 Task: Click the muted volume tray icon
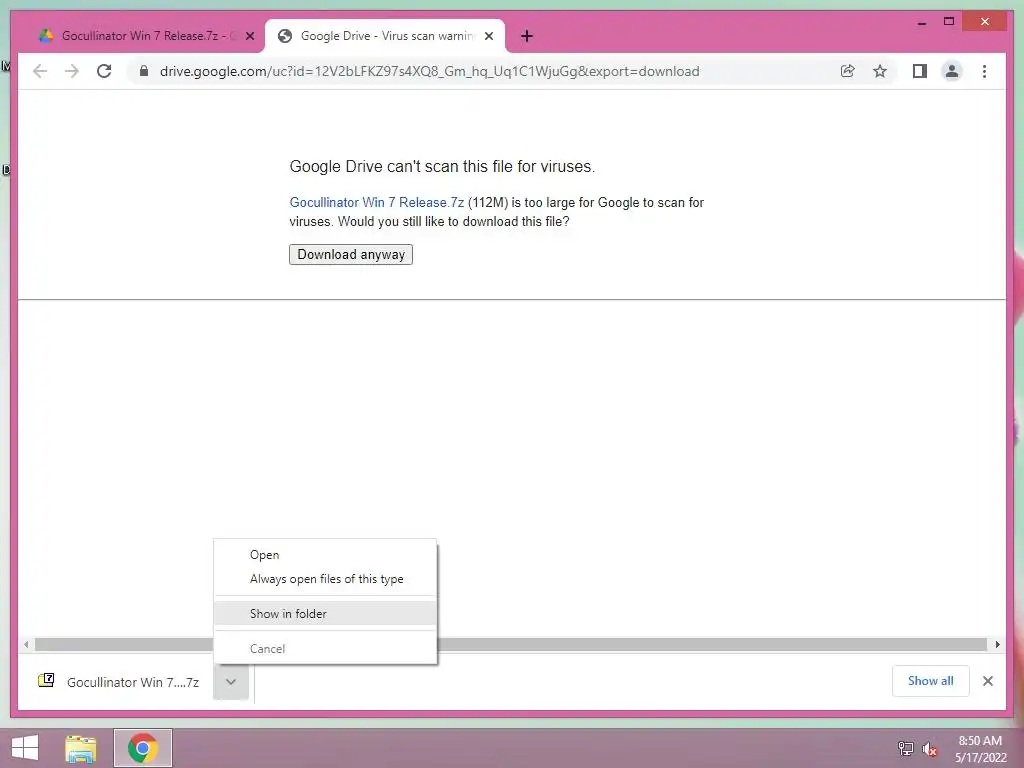[x=929, y=748]
